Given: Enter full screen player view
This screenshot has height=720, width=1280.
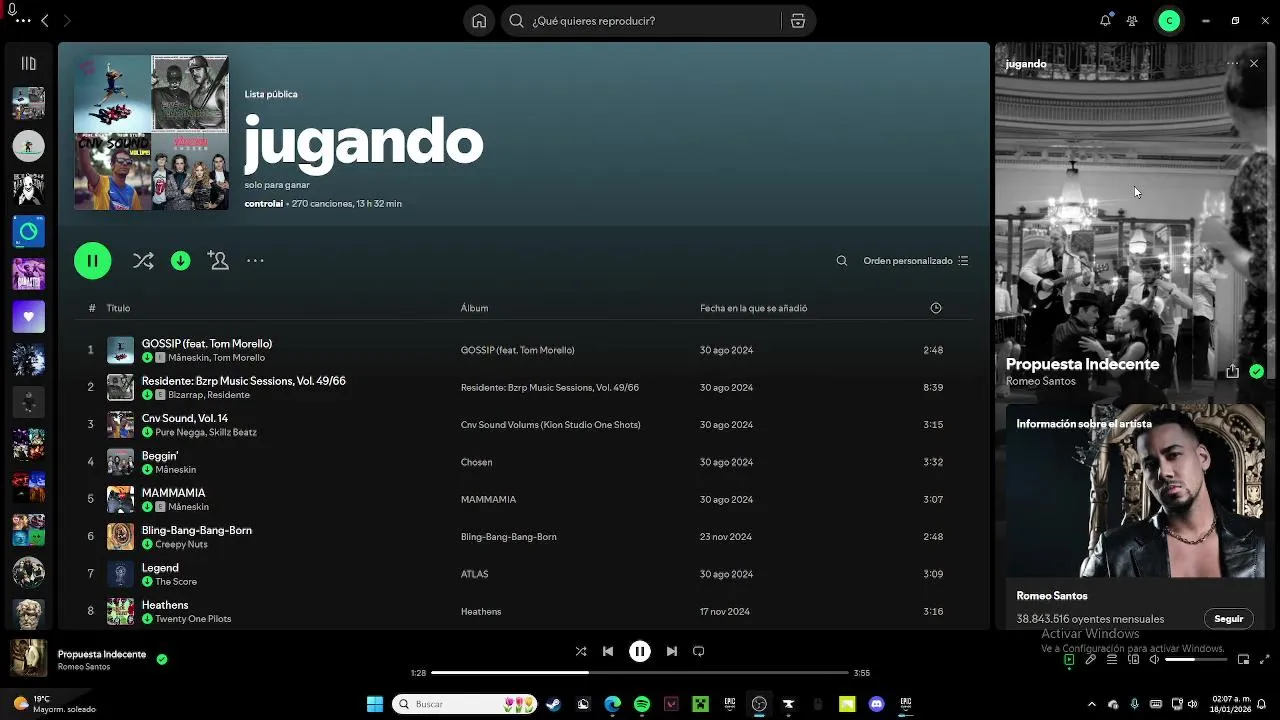Looking at the screenshot, I should point(1265,660).
